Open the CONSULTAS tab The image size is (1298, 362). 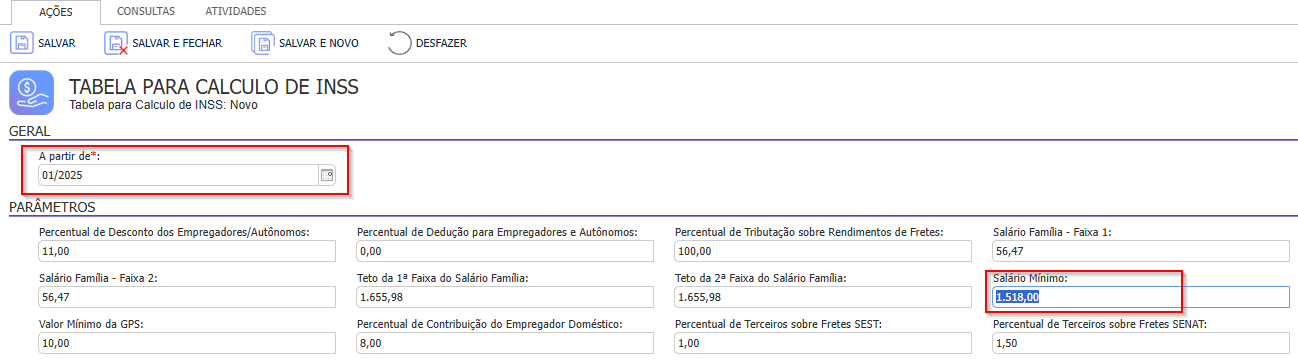point(145,12)
